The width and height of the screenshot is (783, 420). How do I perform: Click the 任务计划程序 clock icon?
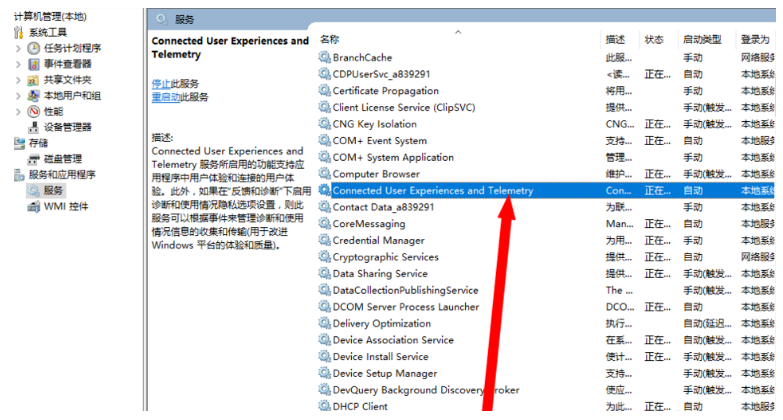click(x=34, y=48)
